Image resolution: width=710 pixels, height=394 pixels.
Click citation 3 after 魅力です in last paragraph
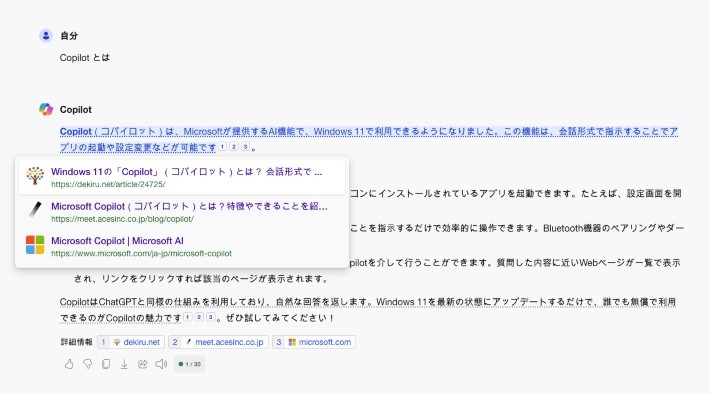click(211, 317)
